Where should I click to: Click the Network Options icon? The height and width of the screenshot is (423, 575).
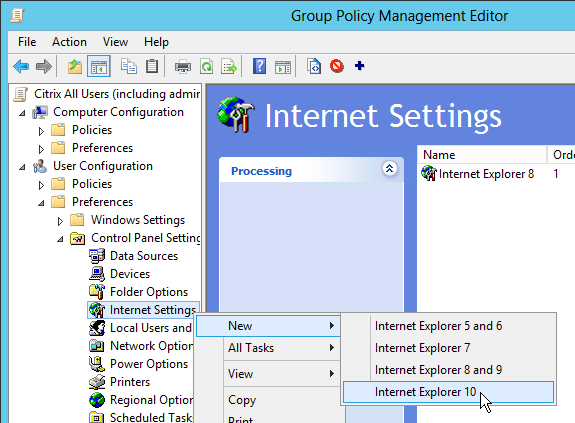[x=97, y=346]
